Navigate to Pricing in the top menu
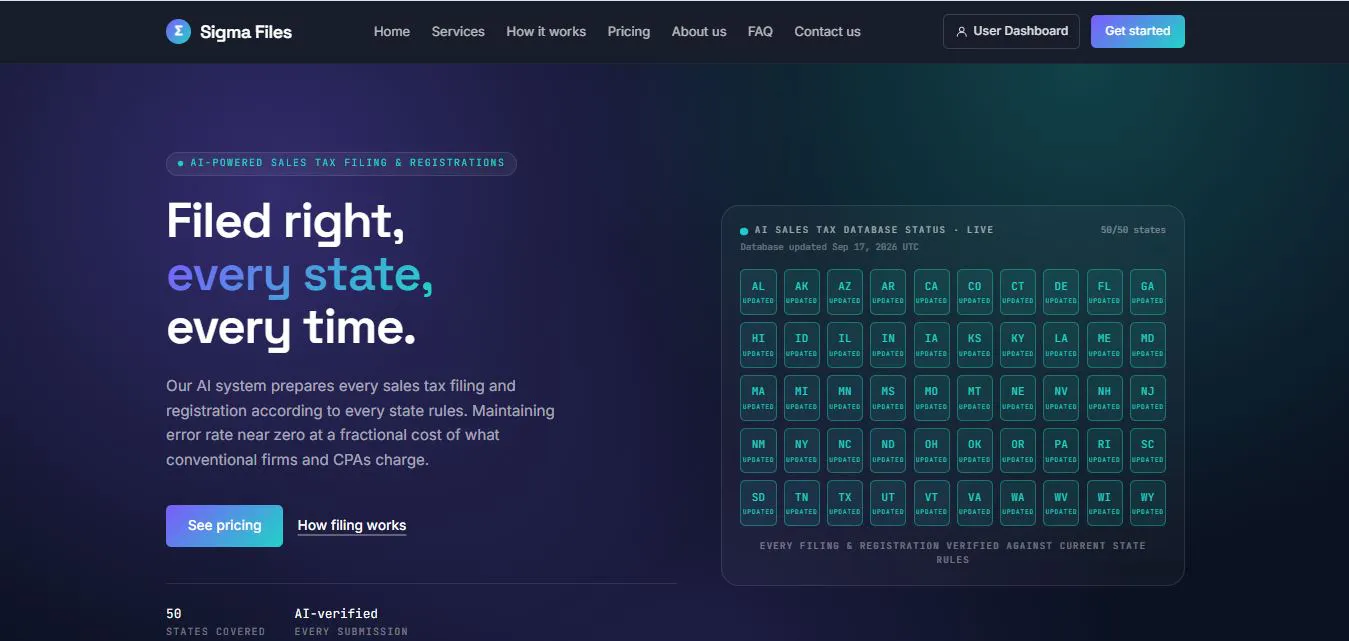The width and height of the screenshot is (1349, 641). coord(629,32)
